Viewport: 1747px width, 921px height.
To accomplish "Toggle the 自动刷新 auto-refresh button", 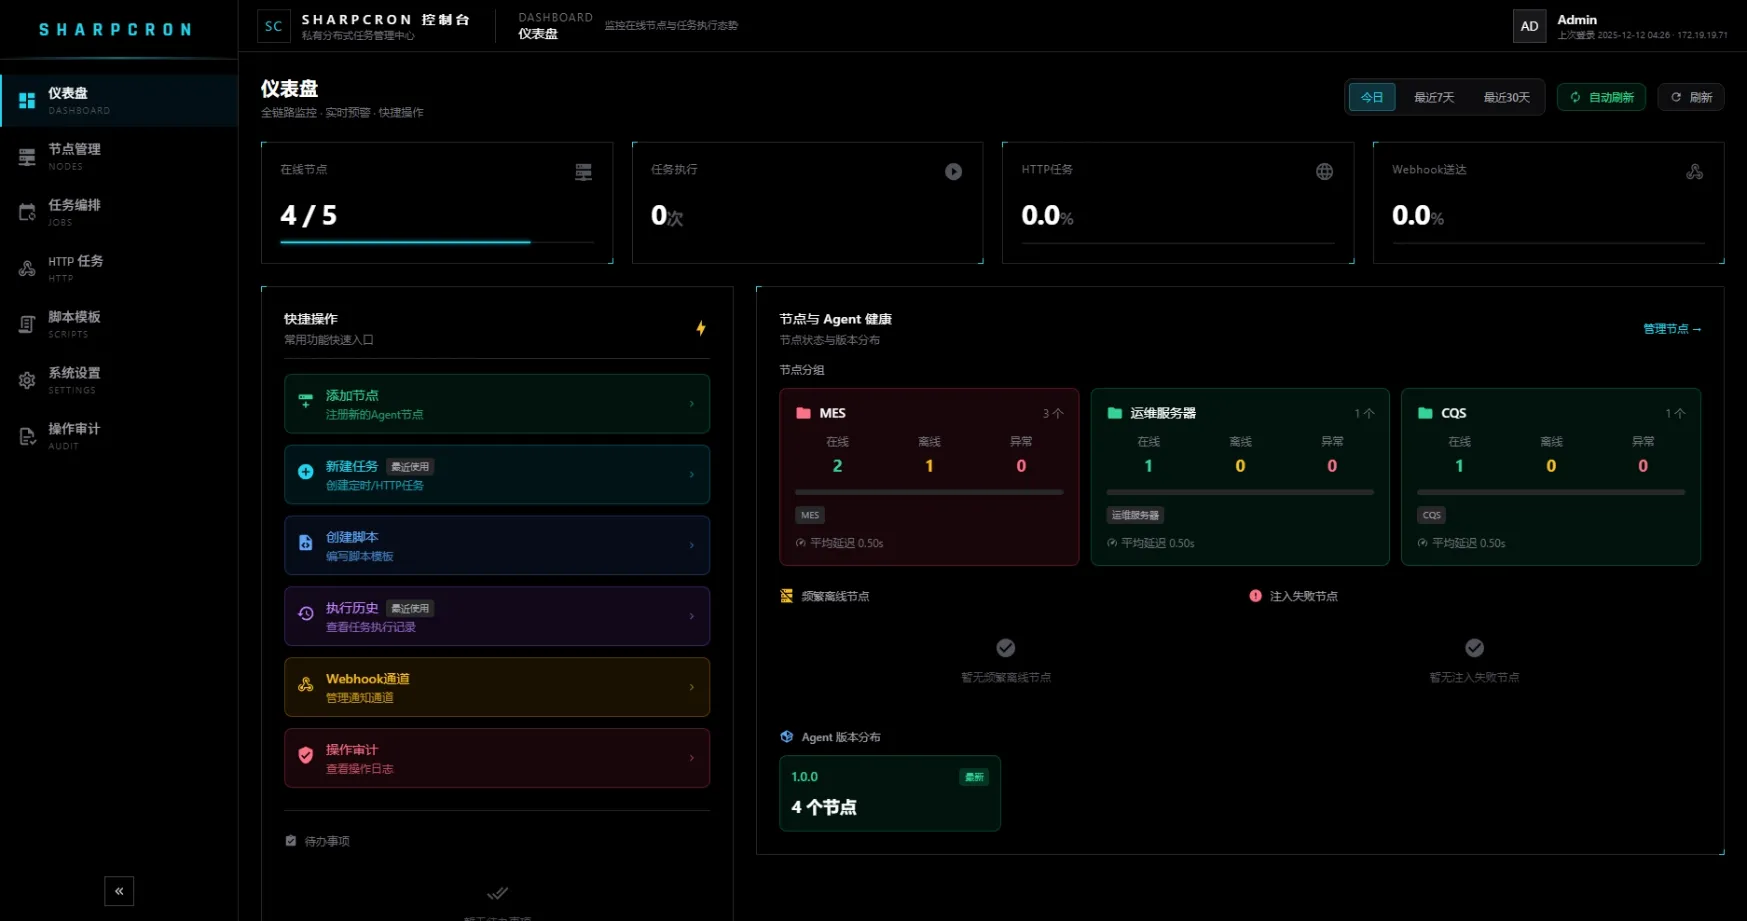I will [x=1601, y=97].
